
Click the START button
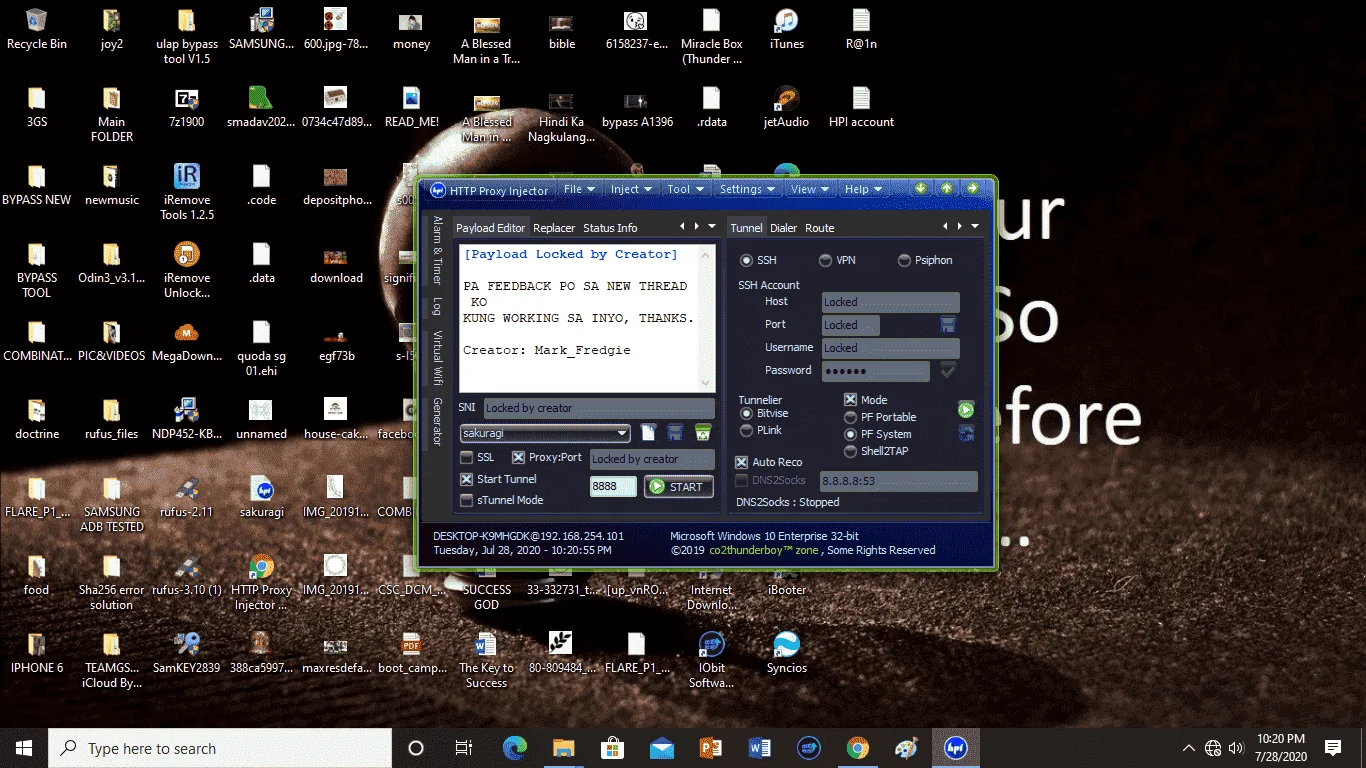(x=679, y=487)
